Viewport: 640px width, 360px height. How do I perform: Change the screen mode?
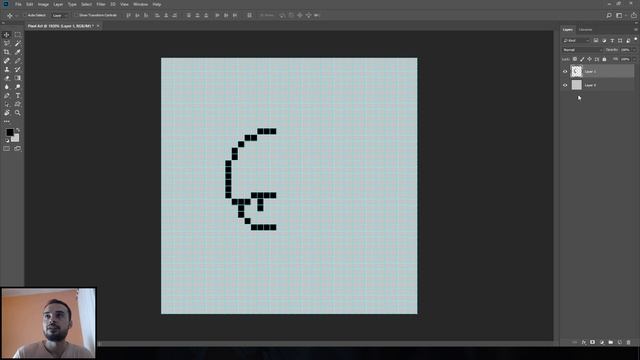[x=18, y=149]
